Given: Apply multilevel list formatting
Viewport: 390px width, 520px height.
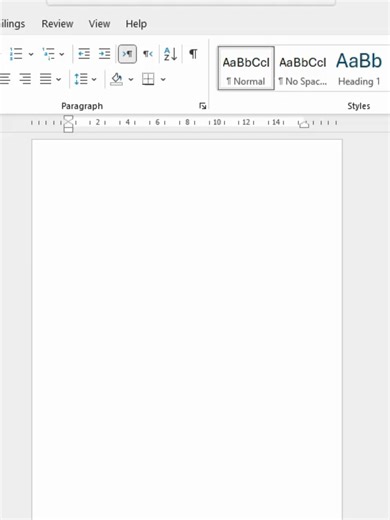Looking at the screenshot, I should 49,54.
